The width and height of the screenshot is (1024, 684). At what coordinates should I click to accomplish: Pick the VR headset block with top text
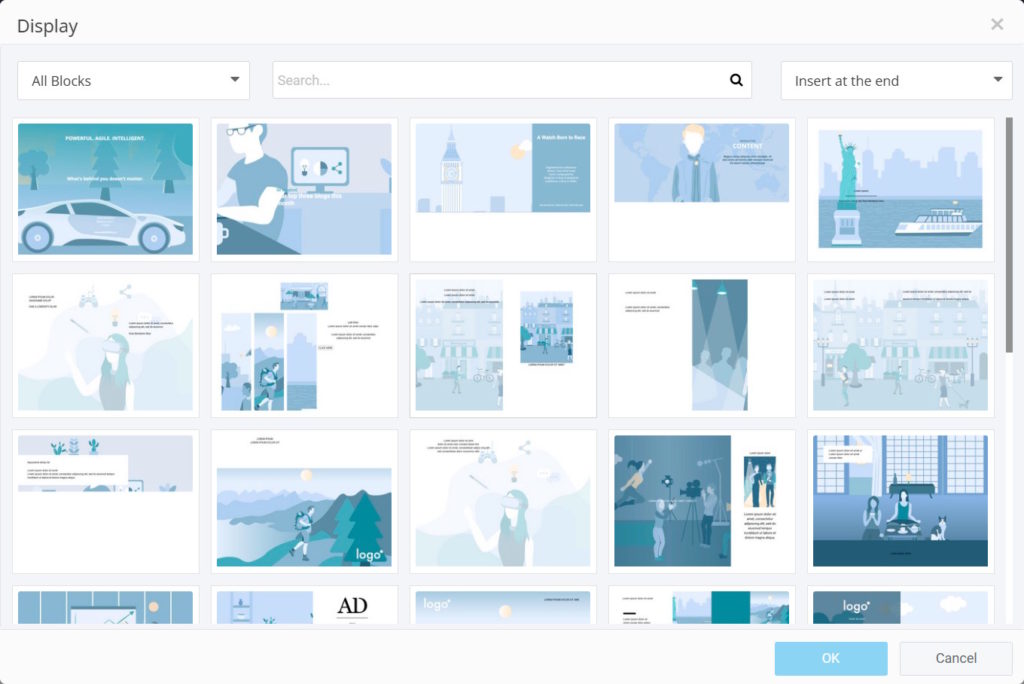(x=503, y=502)
